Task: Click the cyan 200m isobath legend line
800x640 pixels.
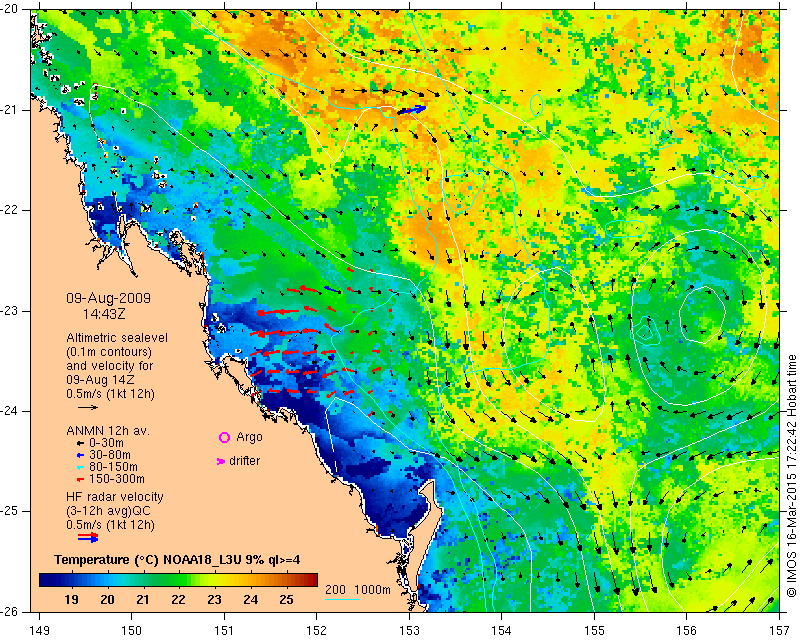Action: coord(342,599)
